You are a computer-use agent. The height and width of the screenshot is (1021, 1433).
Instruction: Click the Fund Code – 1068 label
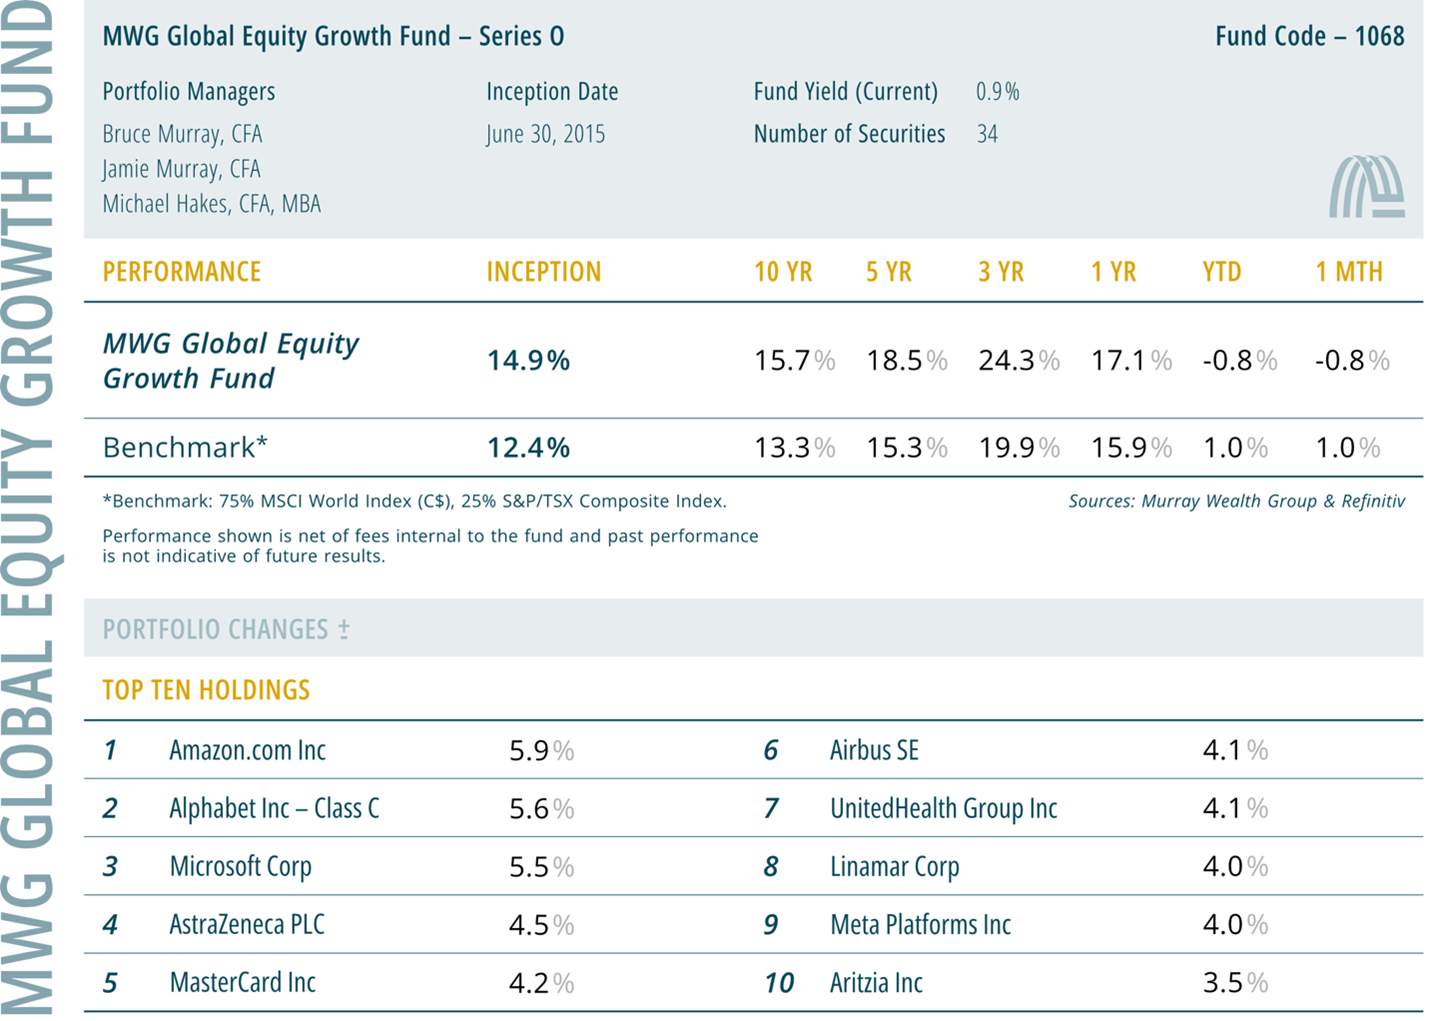point(1309,37)
